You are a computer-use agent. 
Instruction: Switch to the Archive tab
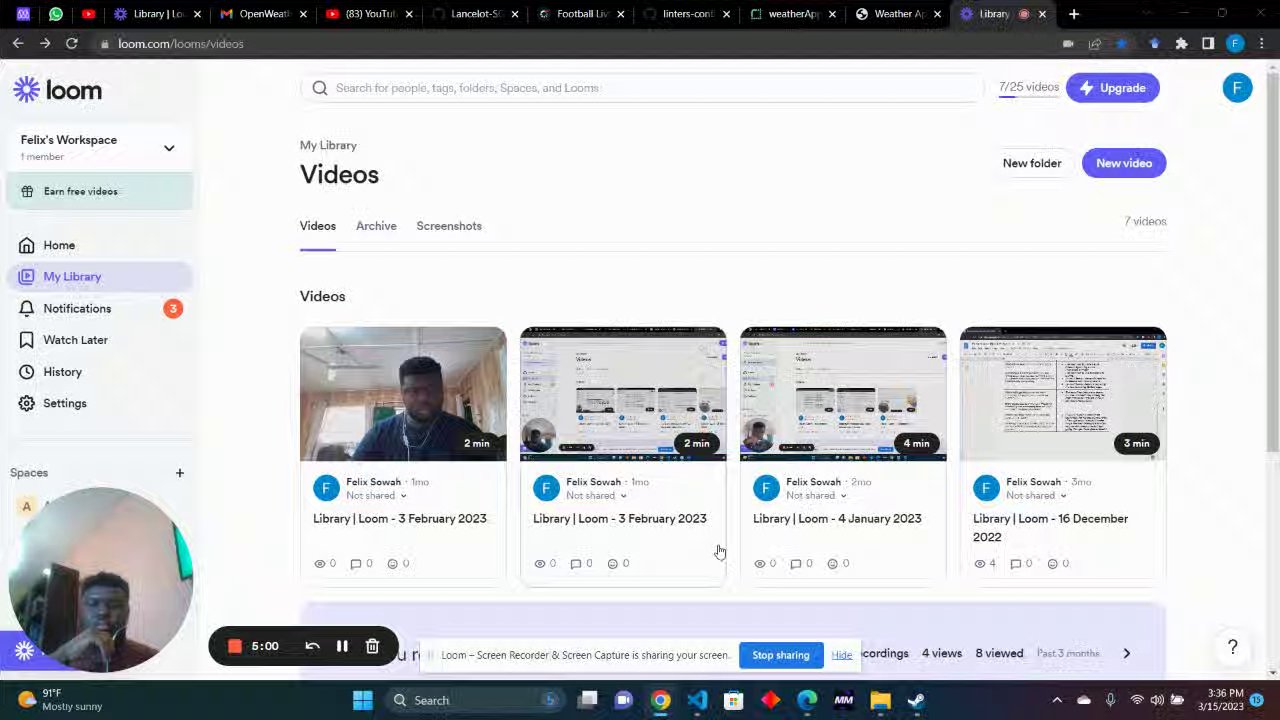point(376,226)
